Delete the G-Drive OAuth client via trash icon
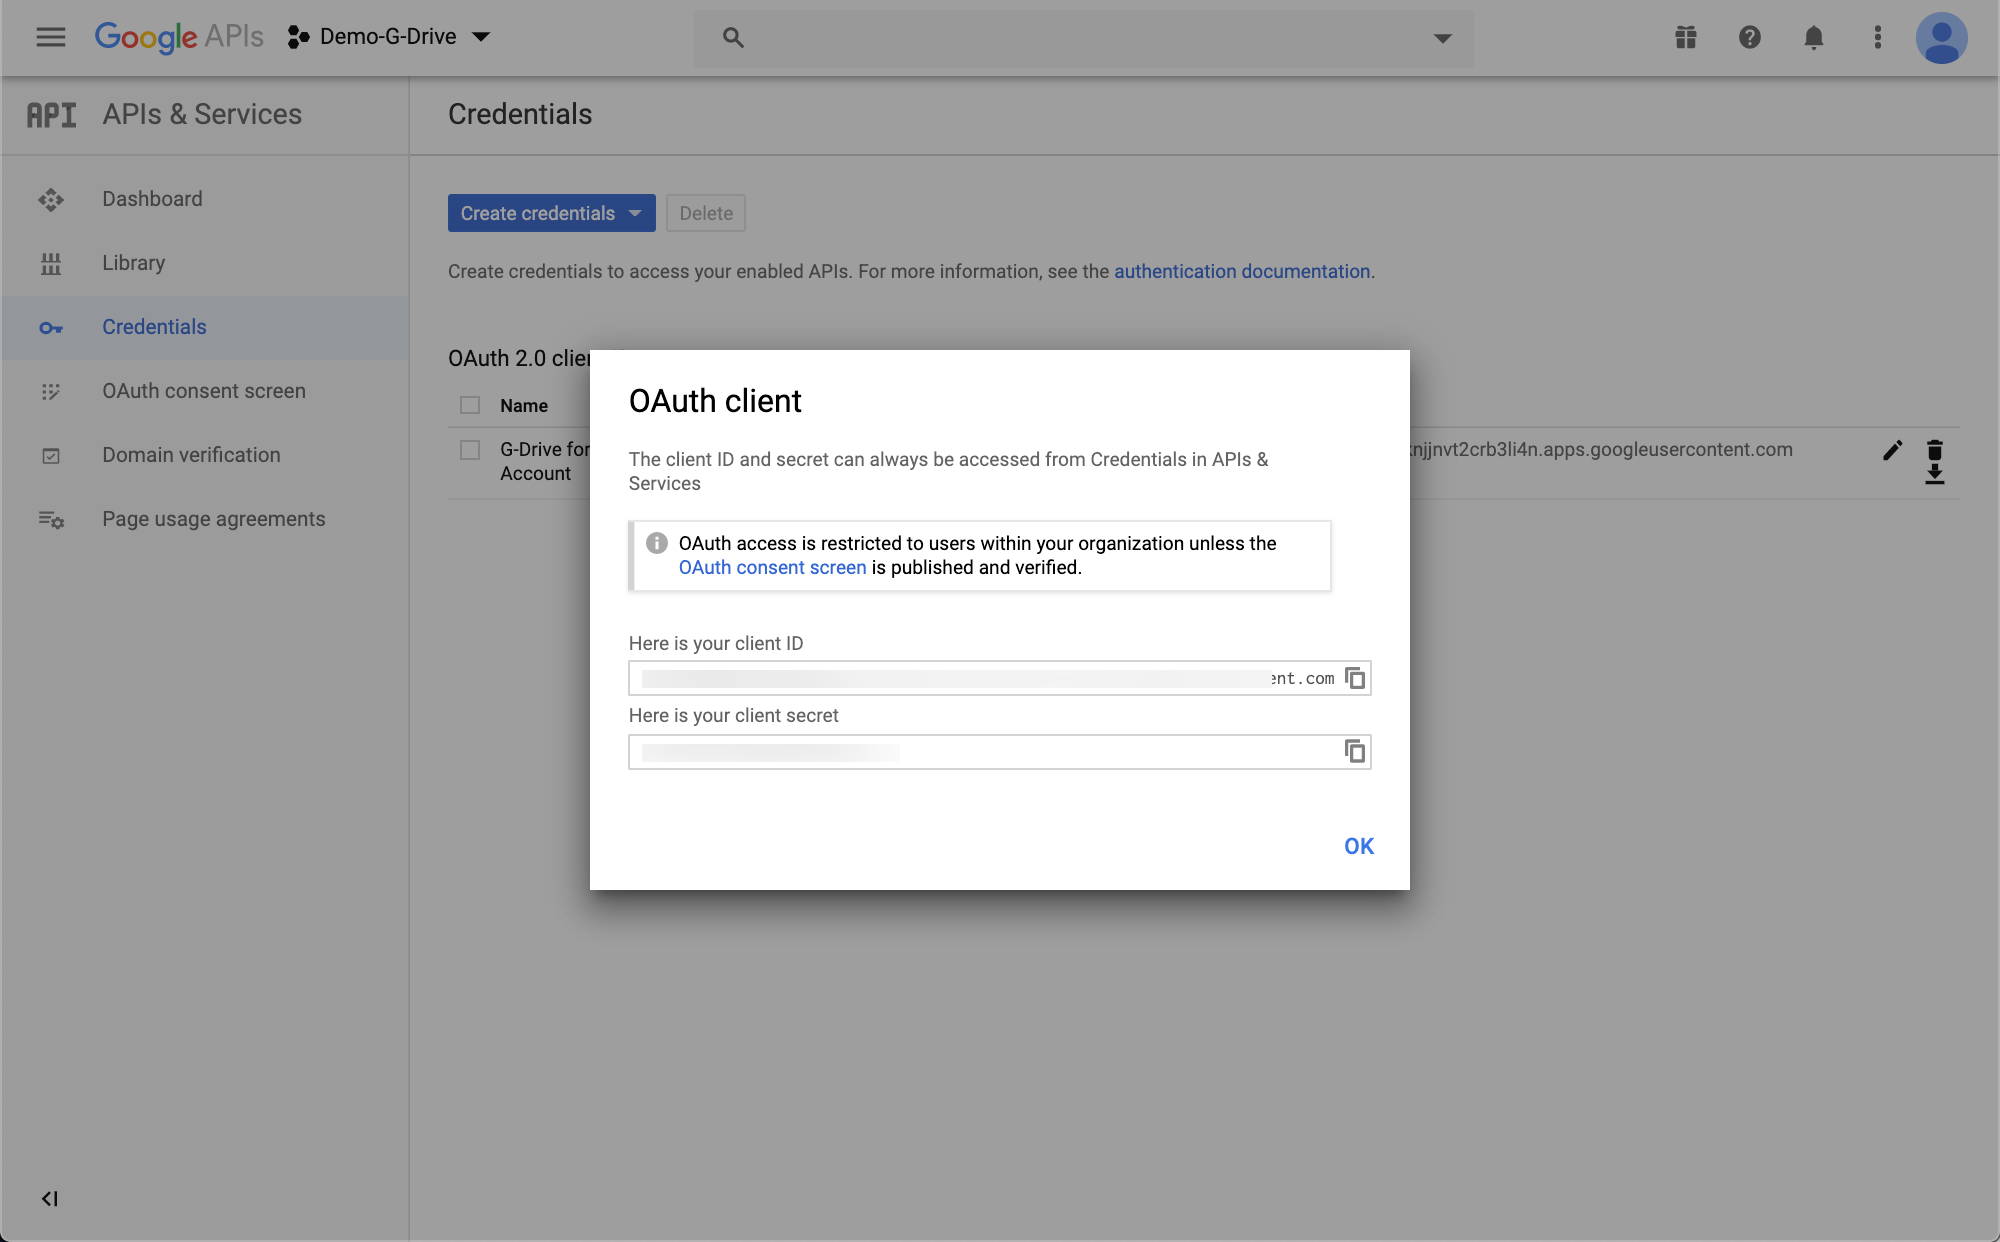 click(x=1935, y=449)
